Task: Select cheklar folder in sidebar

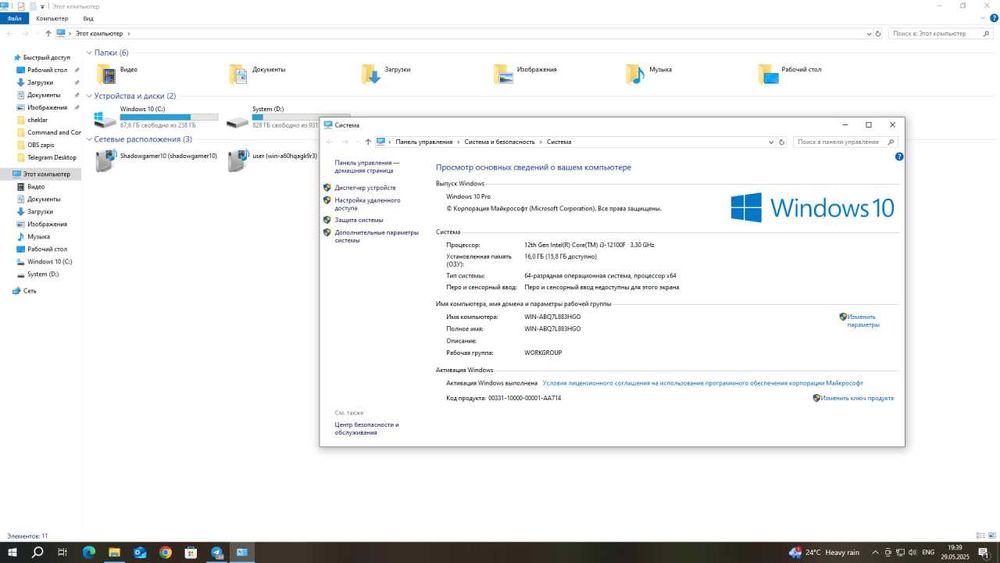Action: click(37, 120)
